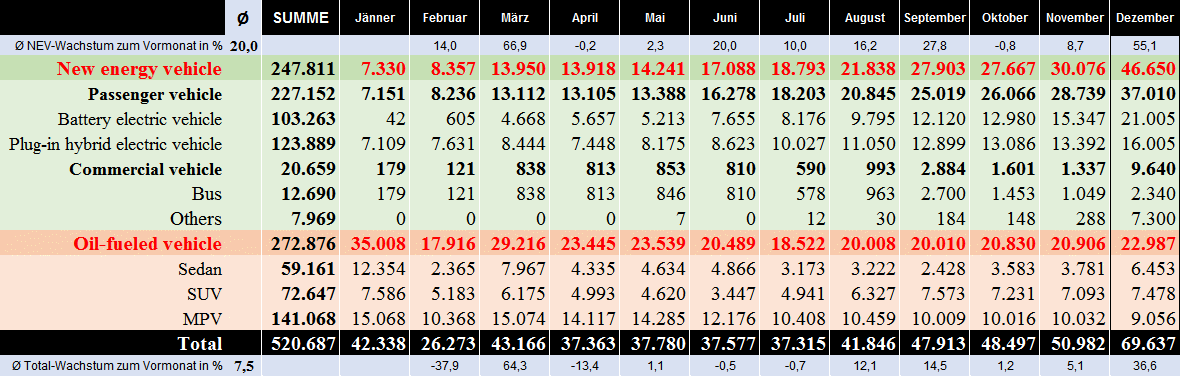Select Plug-in hybrid July value 10.027
Image resolution: width=1180 pixels, height=376 pixels.
pyautogui.click(x=798, y=144)
